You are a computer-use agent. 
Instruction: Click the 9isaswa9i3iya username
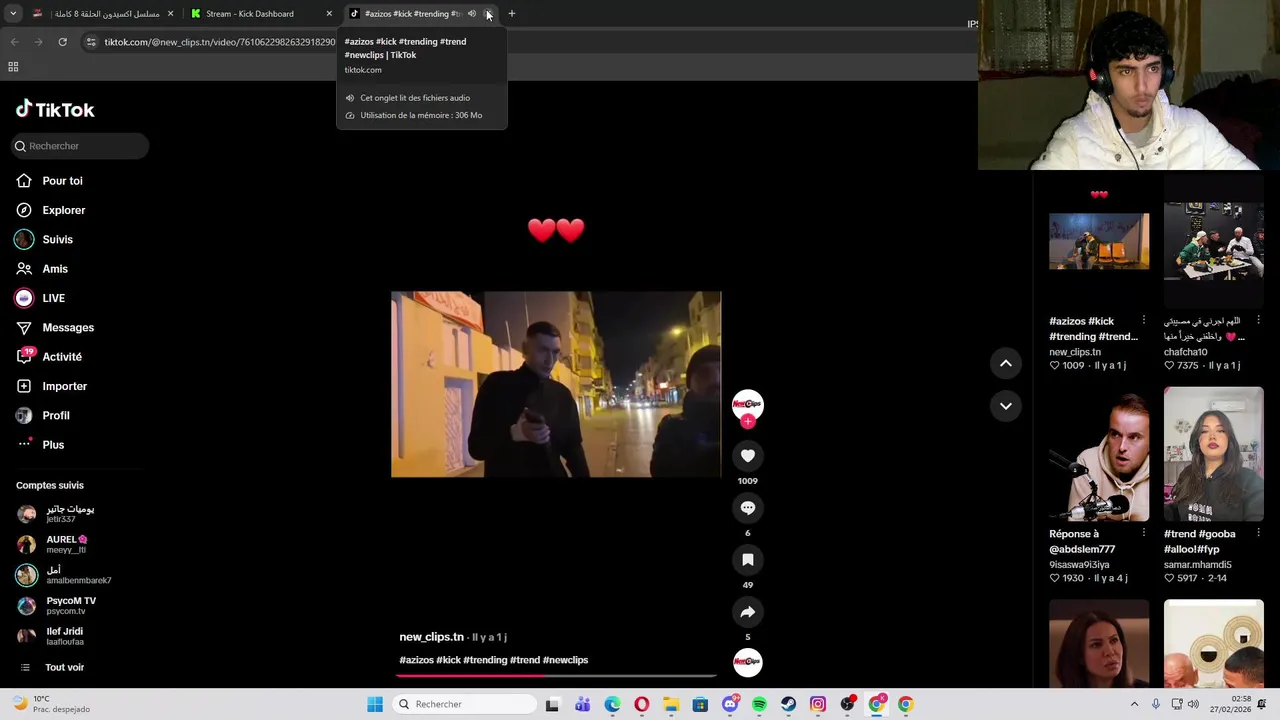point(1079,565)
